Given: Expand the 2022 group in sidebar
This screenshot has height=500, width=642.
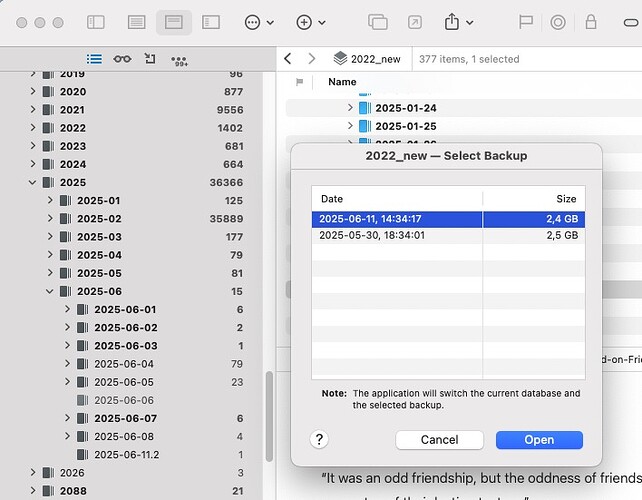Looking at the screenshot, I should pos(33,127).
